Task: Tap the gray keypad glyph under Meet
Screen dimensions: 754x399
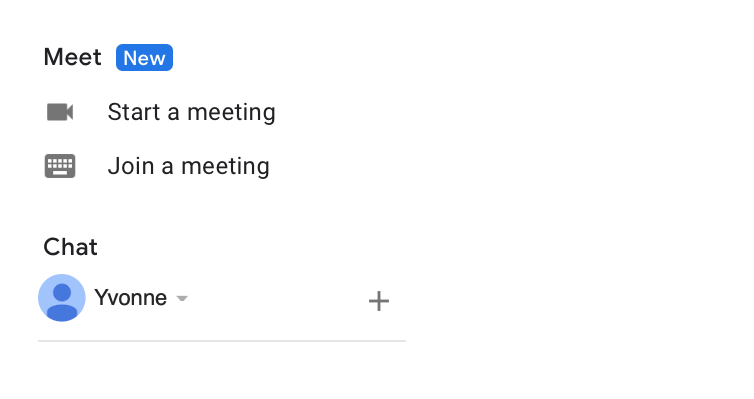Action: [60, 166]
